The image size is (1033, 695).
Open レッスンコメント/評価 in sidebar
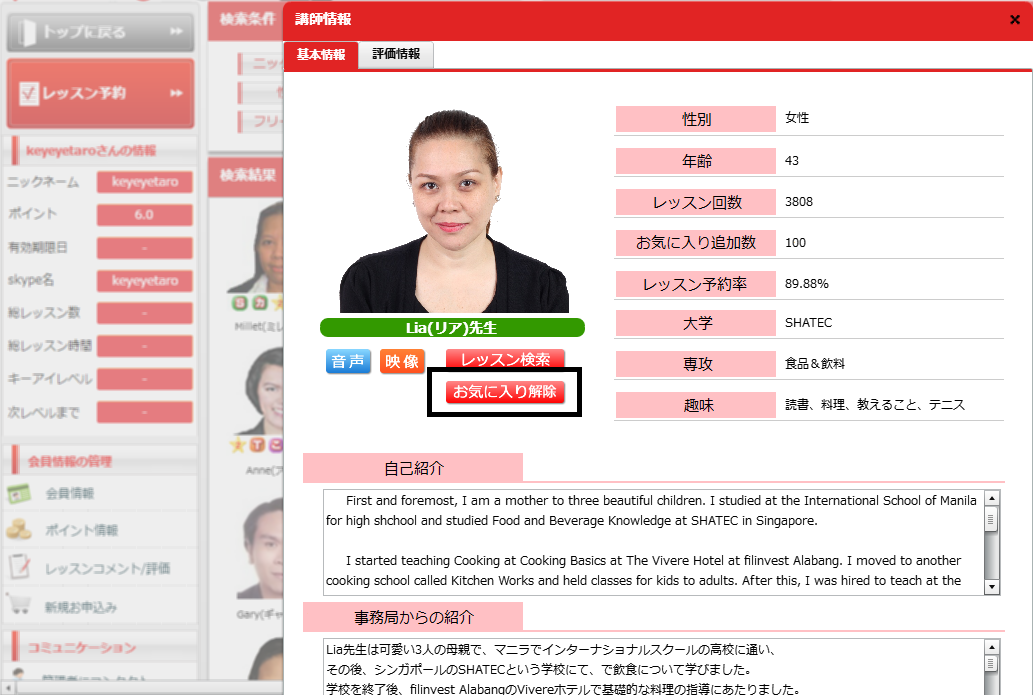tap(107, 569)
